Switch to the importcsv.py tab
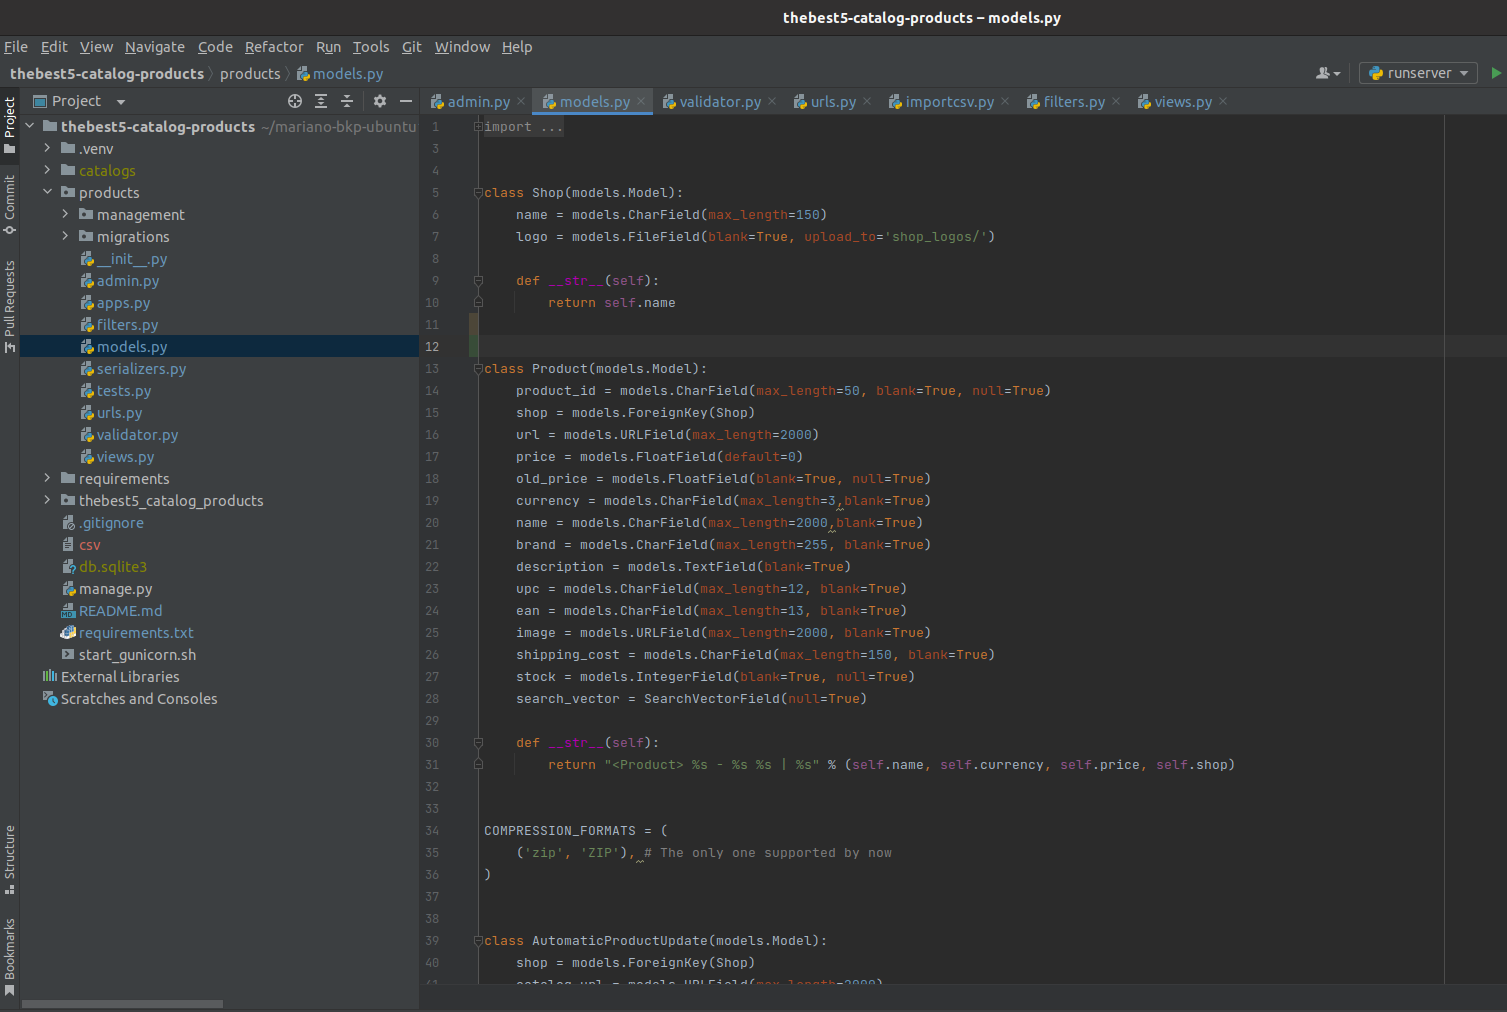1507x1012 pixels. pyautogui.click(x=949, y=102)
